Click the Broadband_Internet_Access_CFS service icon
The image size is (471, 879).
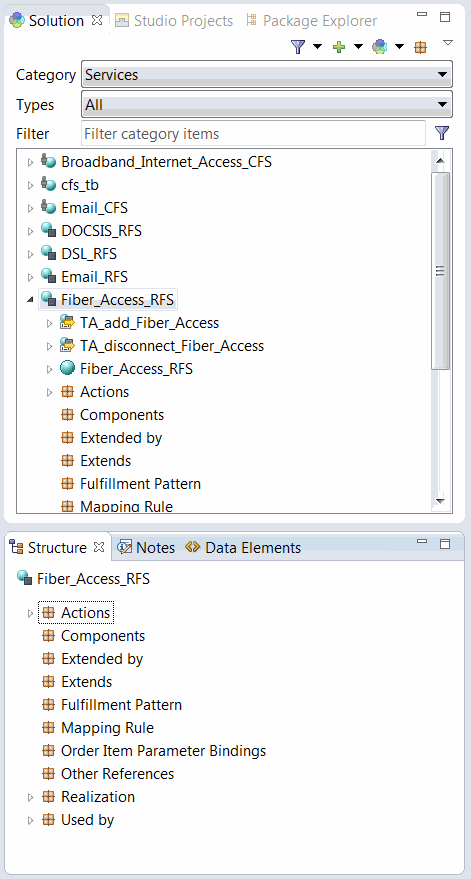(48, 162)
